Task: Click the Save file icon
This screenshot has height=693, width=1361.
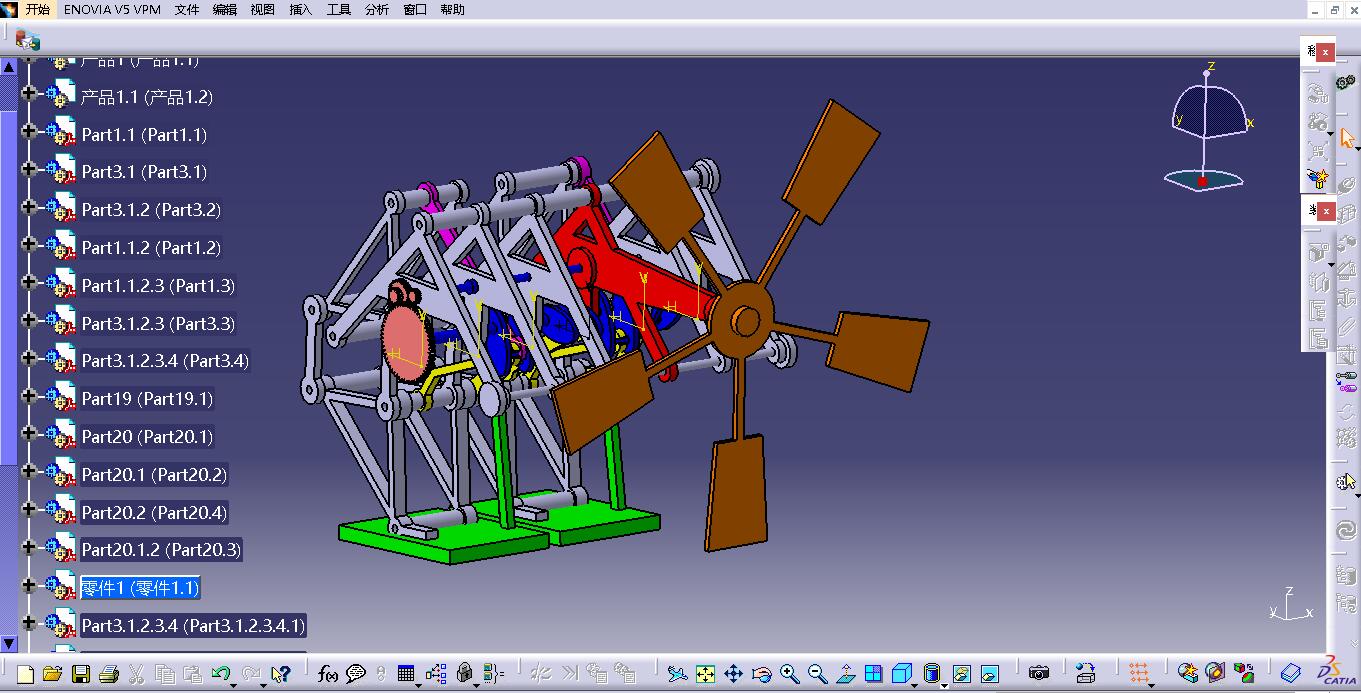Action: [81, 674]
